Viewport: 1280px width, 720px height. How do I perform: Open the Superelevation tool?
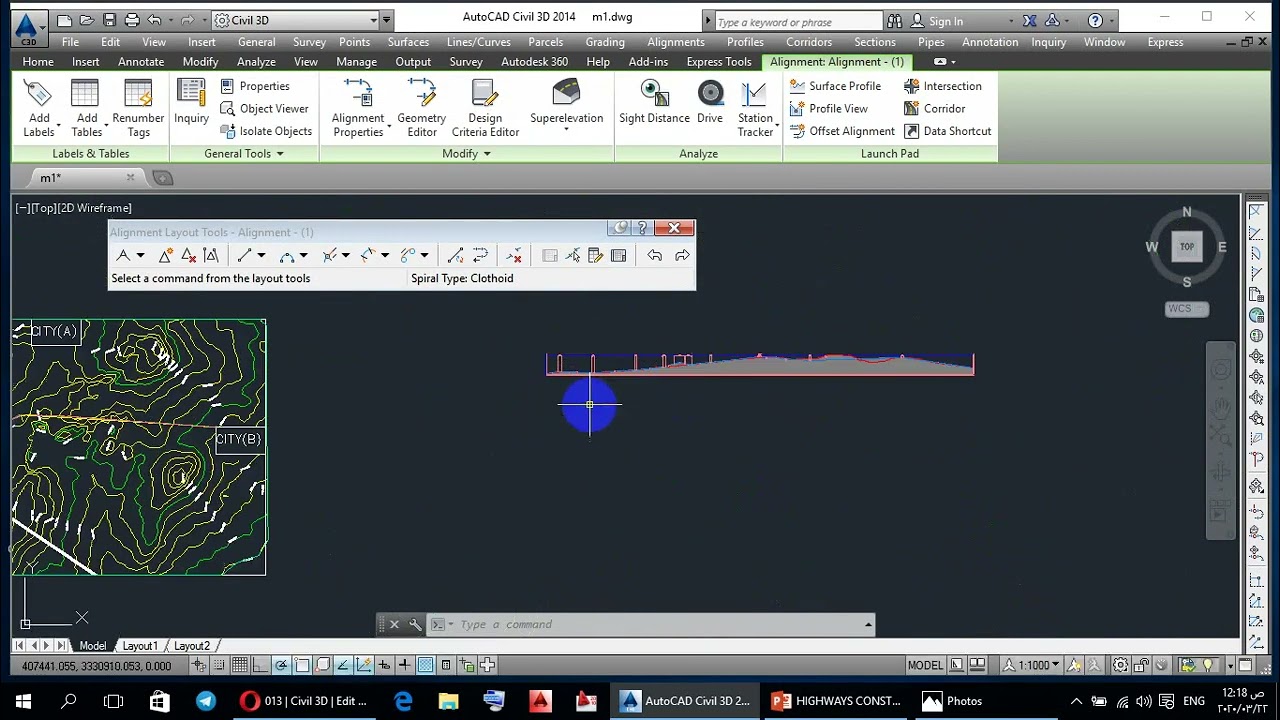click(x=566, y=105)
